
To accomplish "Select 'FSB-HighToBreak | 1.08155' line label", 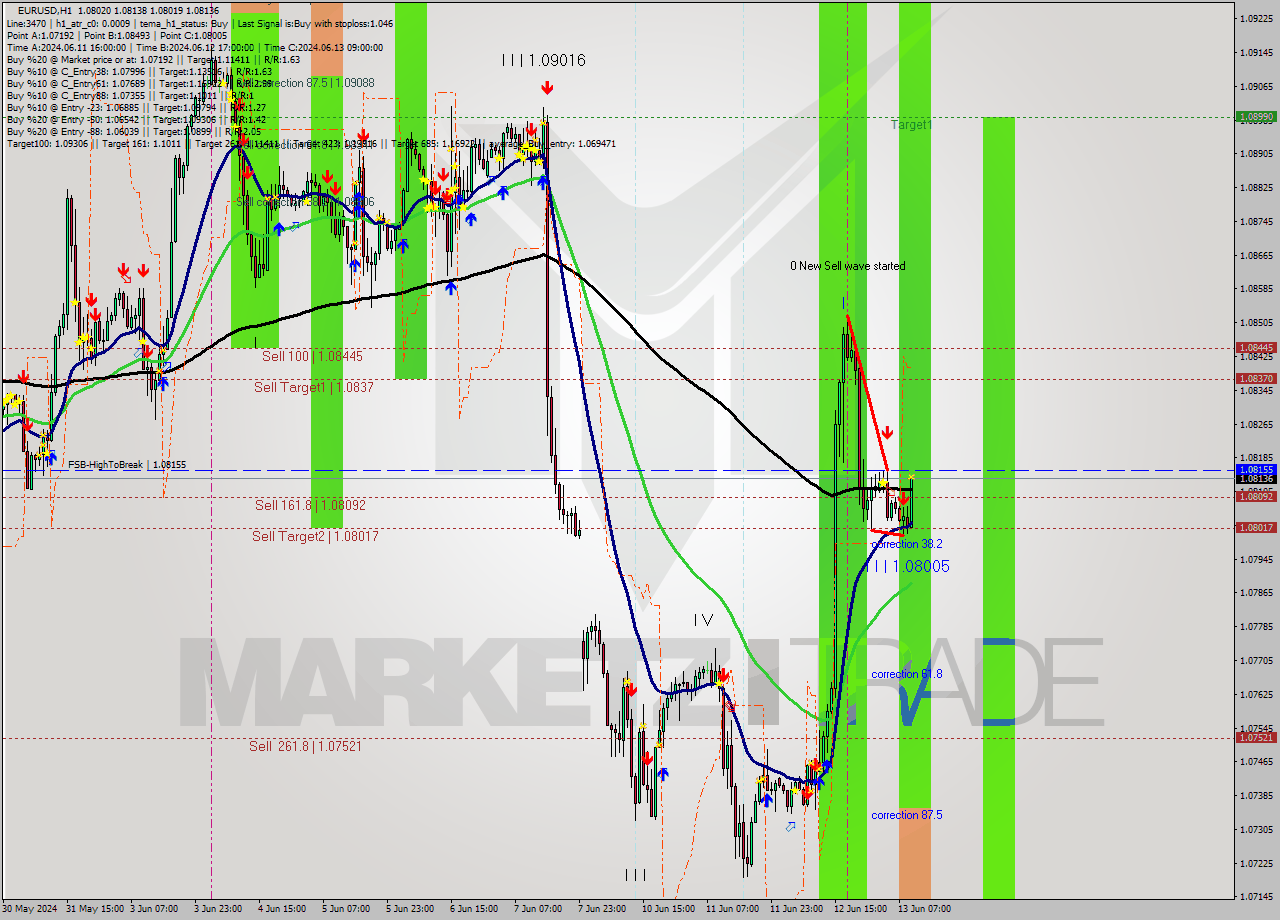I will click(127, 465).
